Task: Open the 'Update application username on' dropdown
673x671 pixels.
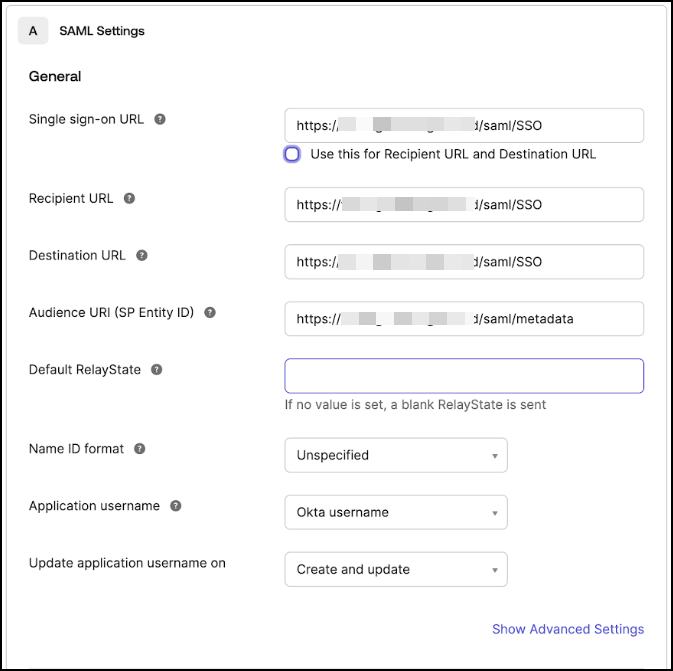Action: [x=396, y=569]
